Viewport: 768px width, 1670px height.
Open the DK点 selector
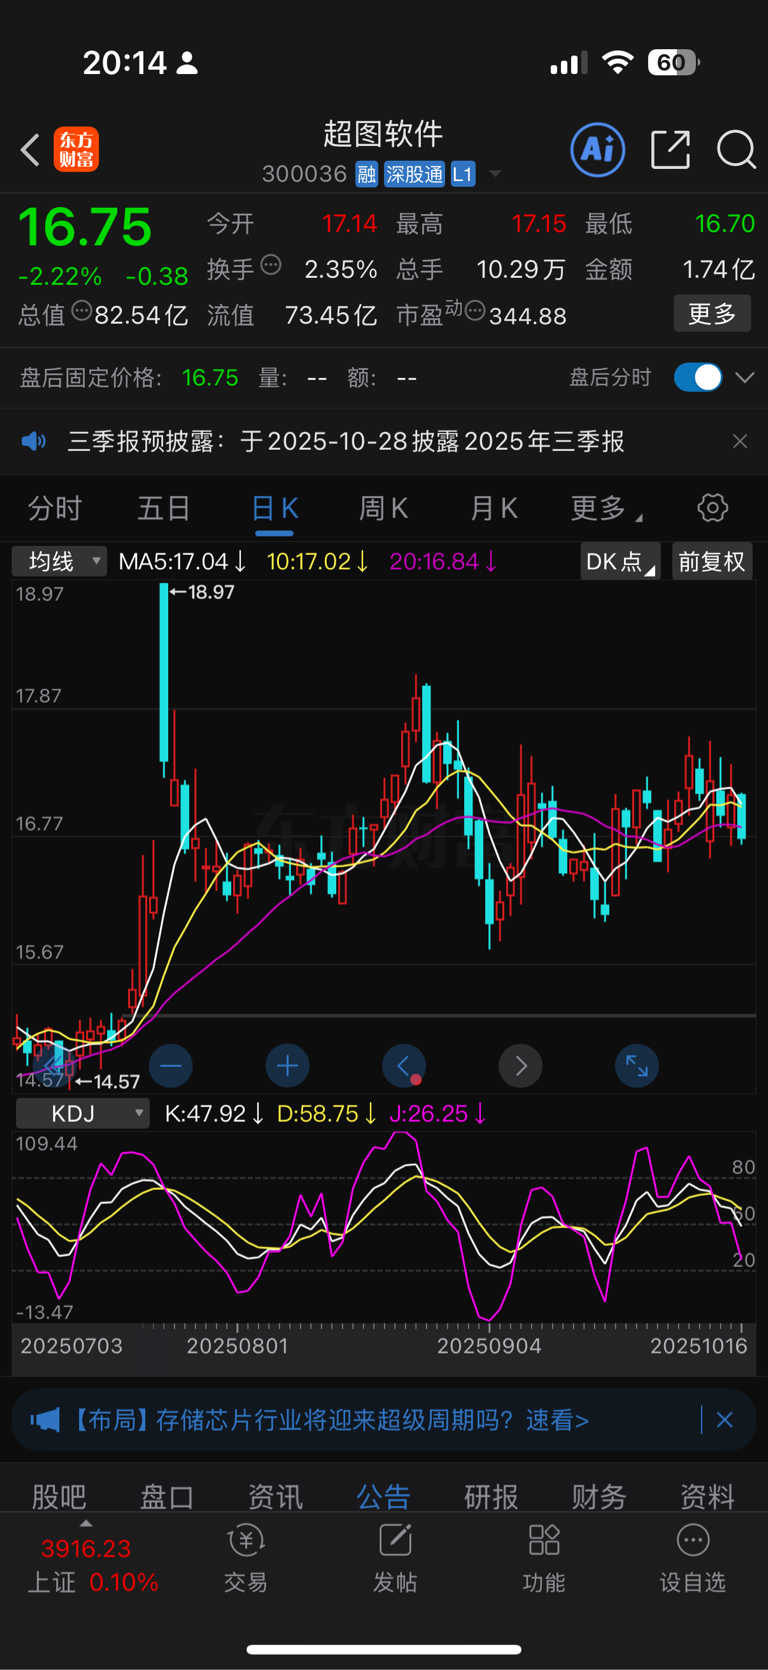click(620, 561)
